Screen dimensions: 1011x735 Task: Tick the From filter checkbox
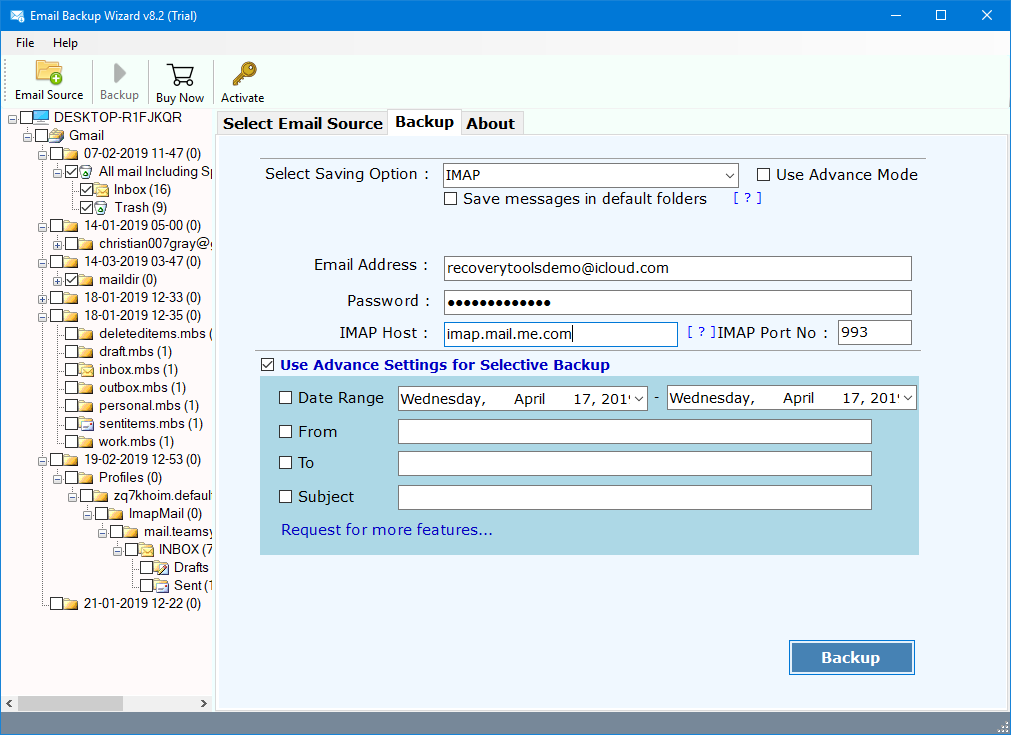click(286, 431)
